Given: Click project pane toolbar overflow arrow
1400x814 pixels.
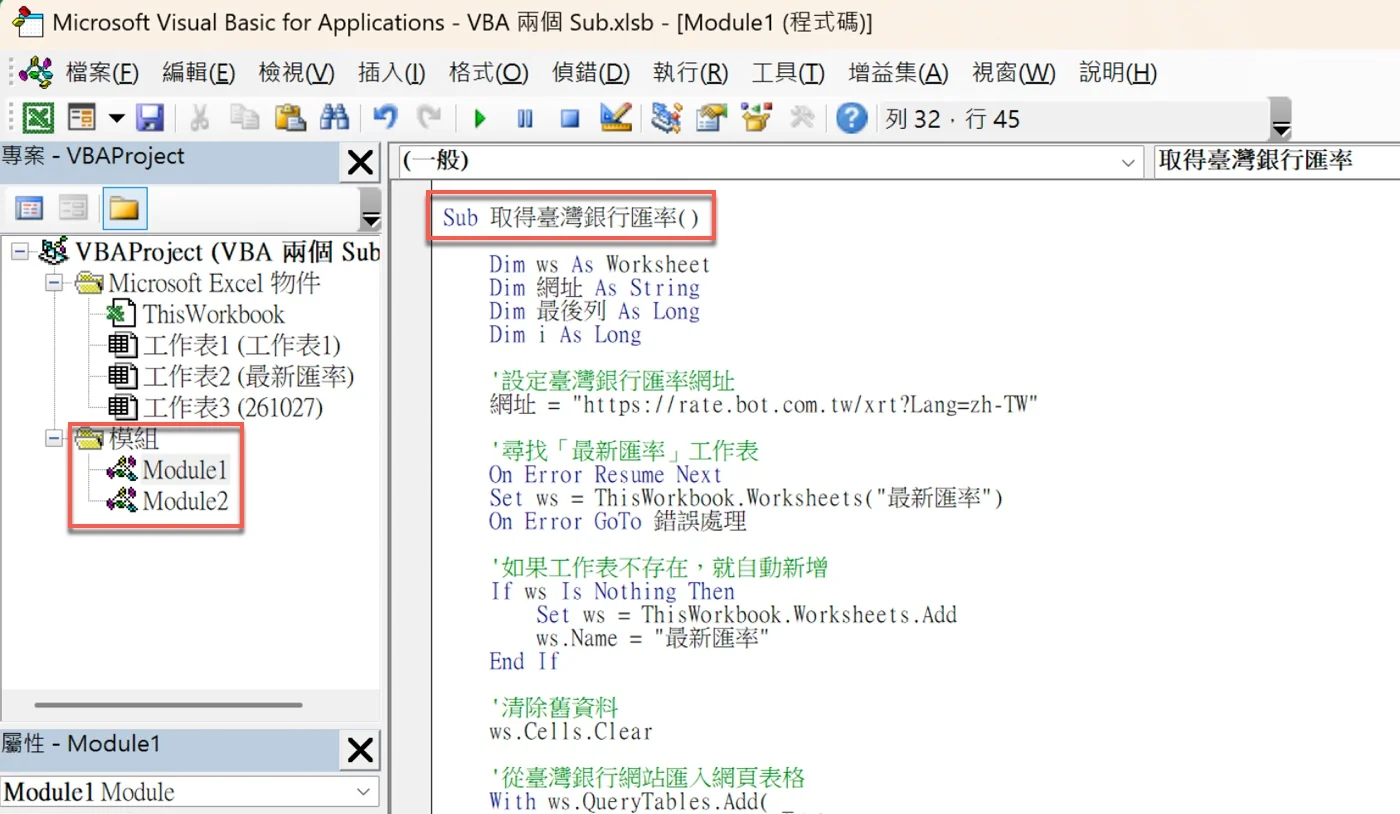Looking at the screenshot, I should pyautogui.click(x=370, y=209).
